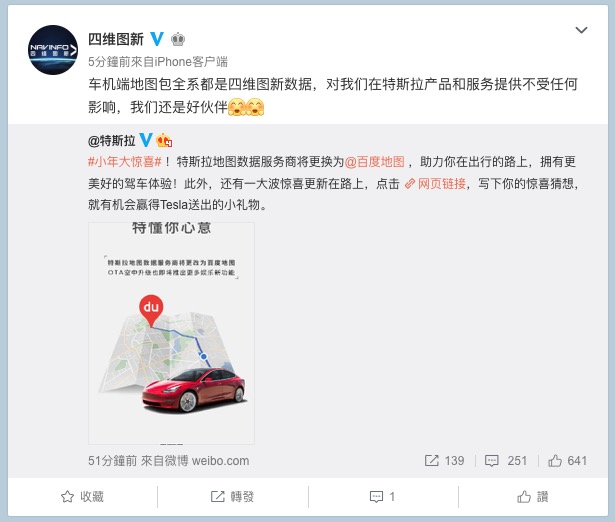Click the crown membership icon beside 四维图新
This screenshot has width=615, height=522.
(x=178, y=39)
